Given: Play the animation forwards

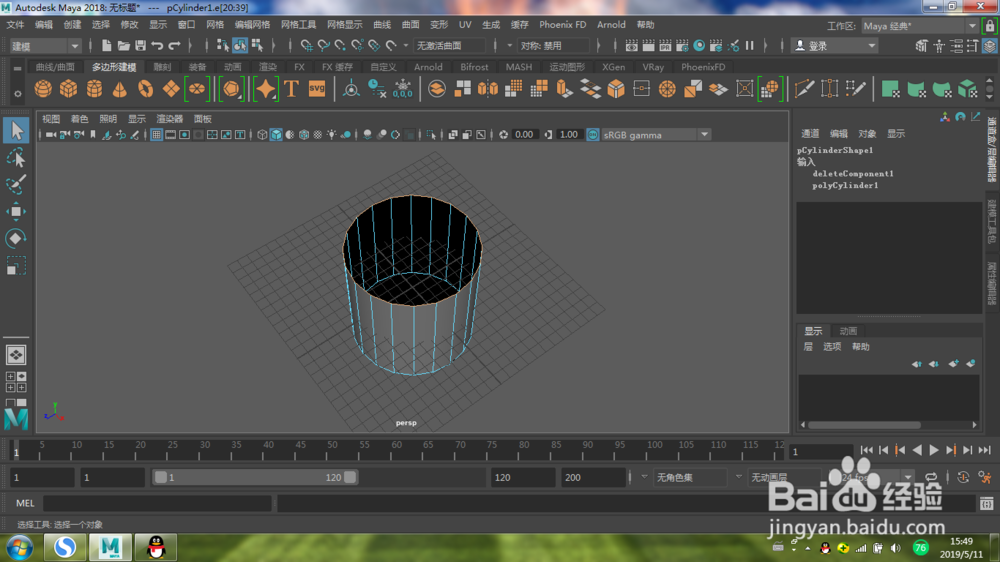Looking at the screenshot, I should (934, 450).
